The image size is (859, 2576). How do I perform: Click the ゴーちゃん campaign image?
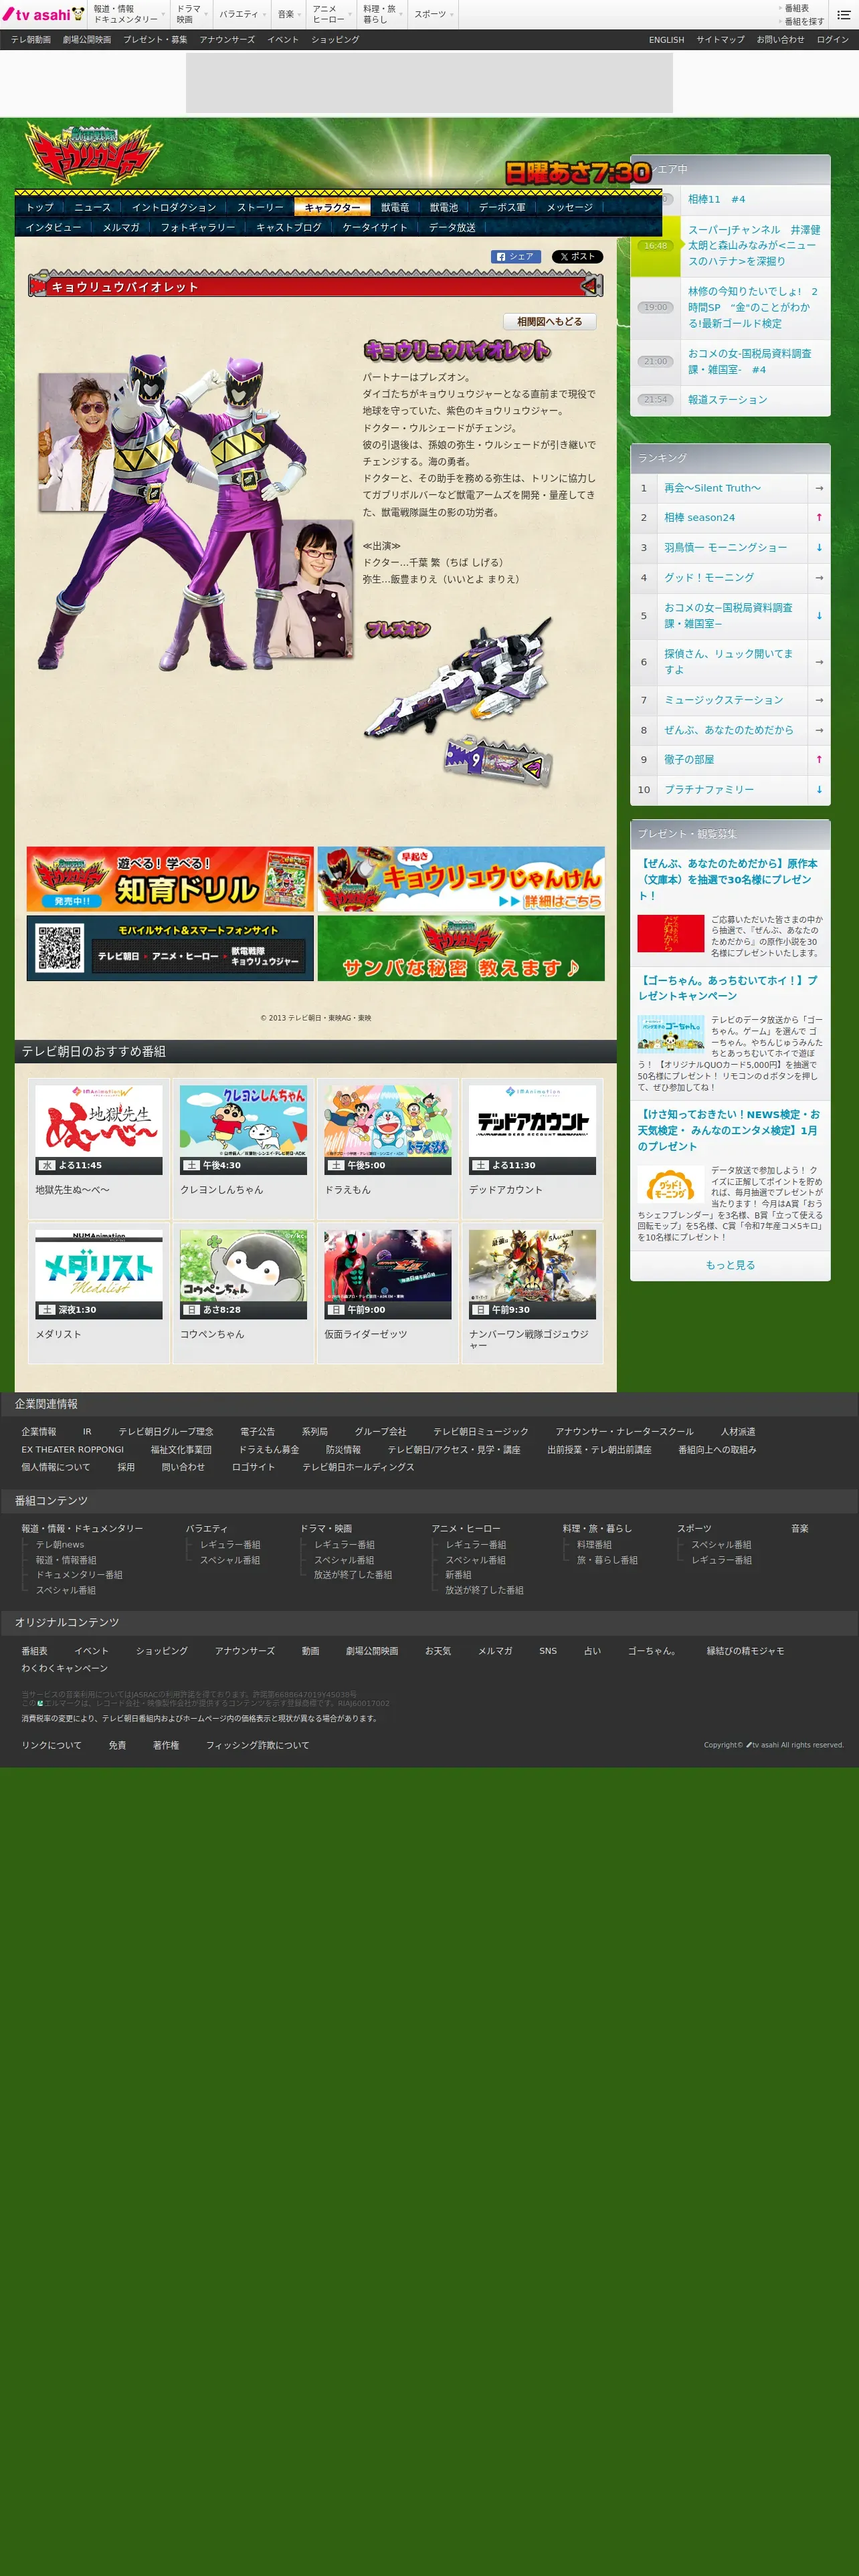click(670, 1033)
